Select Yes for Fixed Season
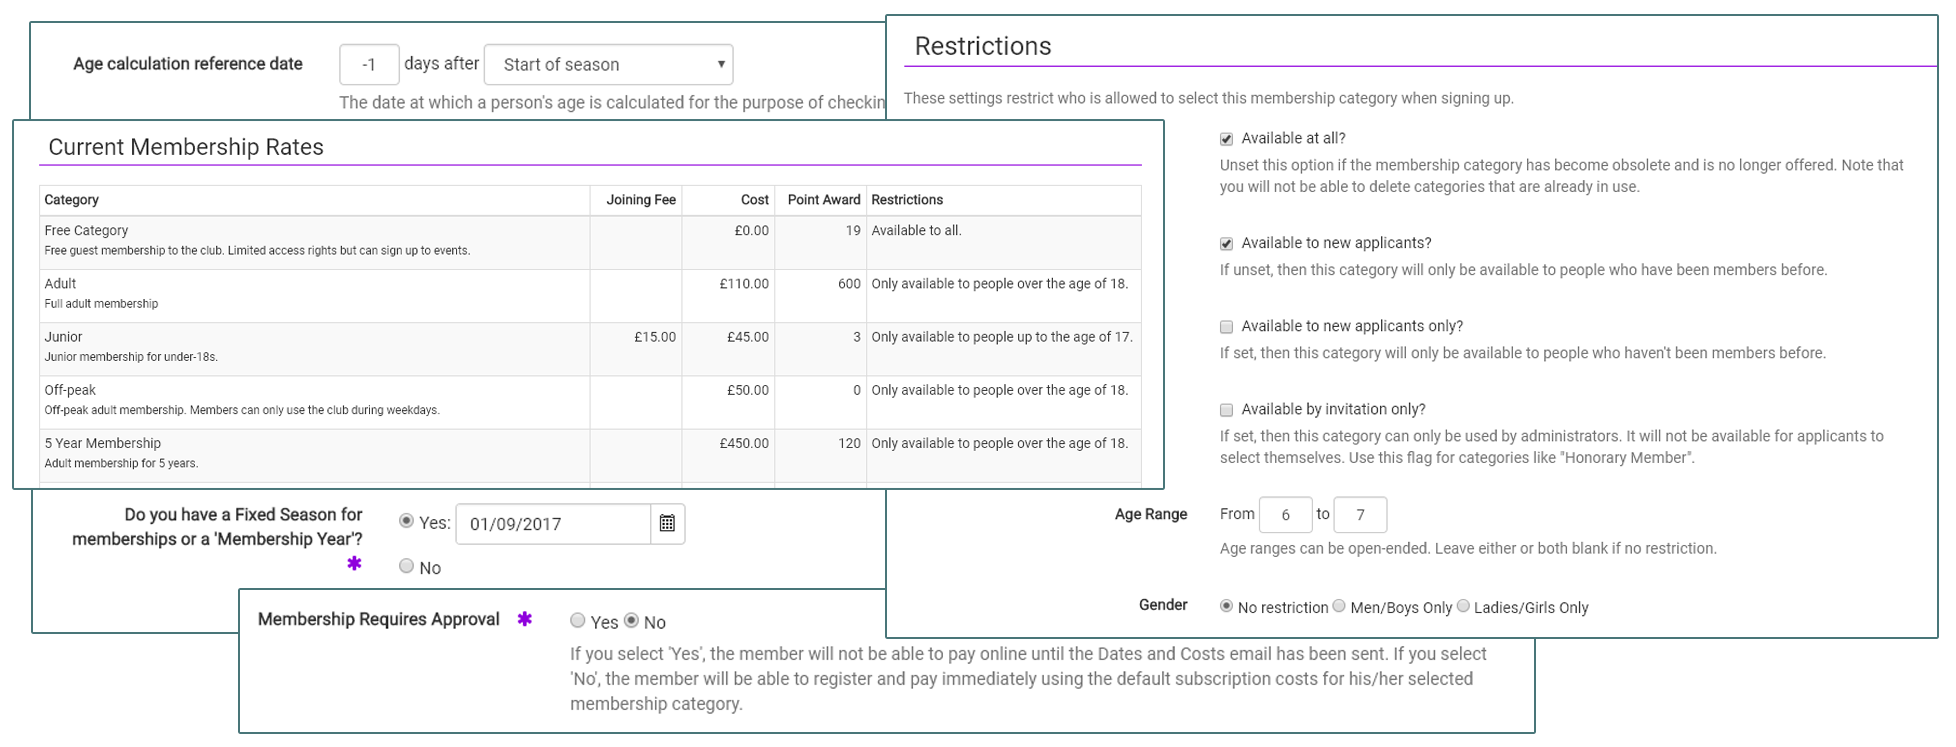The height and width of the screenshot is (747, 1956). pos(406,521)
